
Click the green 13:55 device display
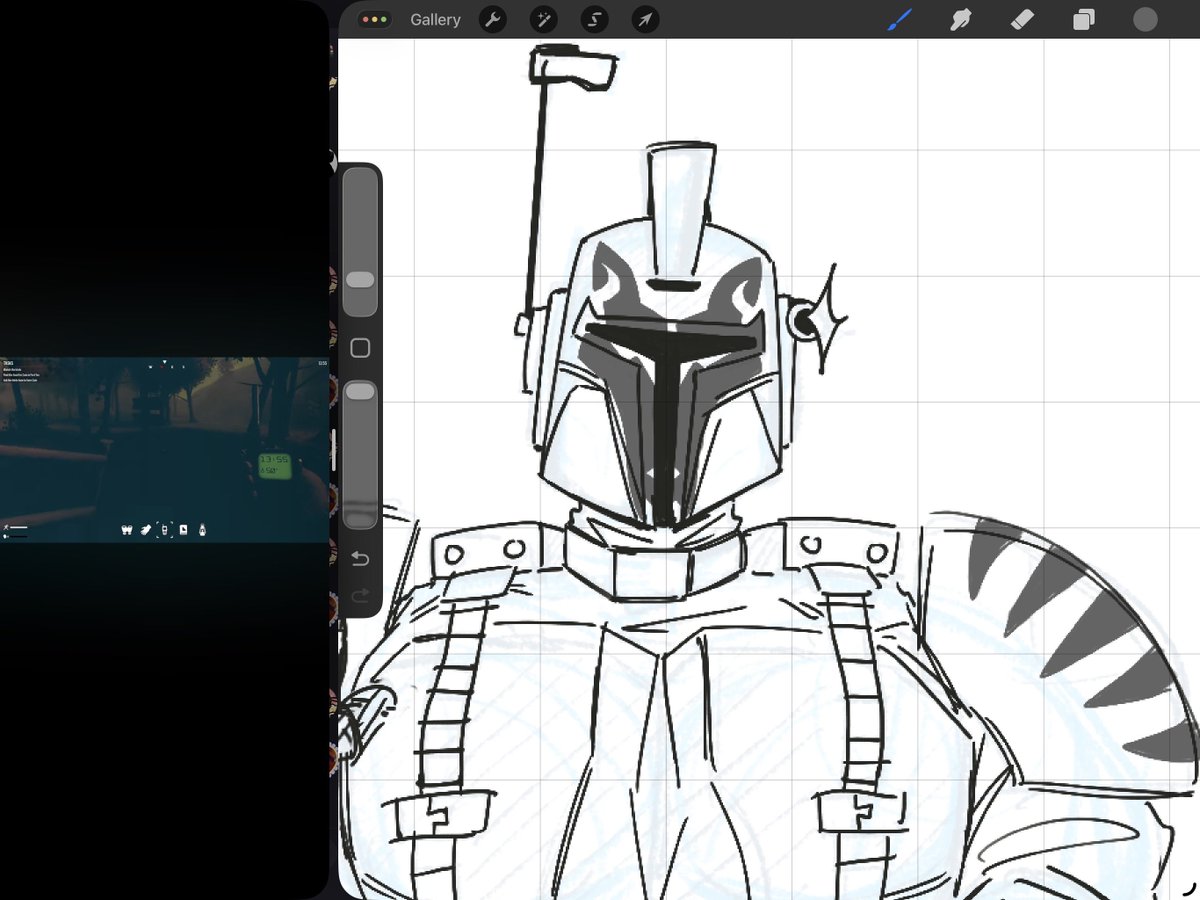click(275, 465)
